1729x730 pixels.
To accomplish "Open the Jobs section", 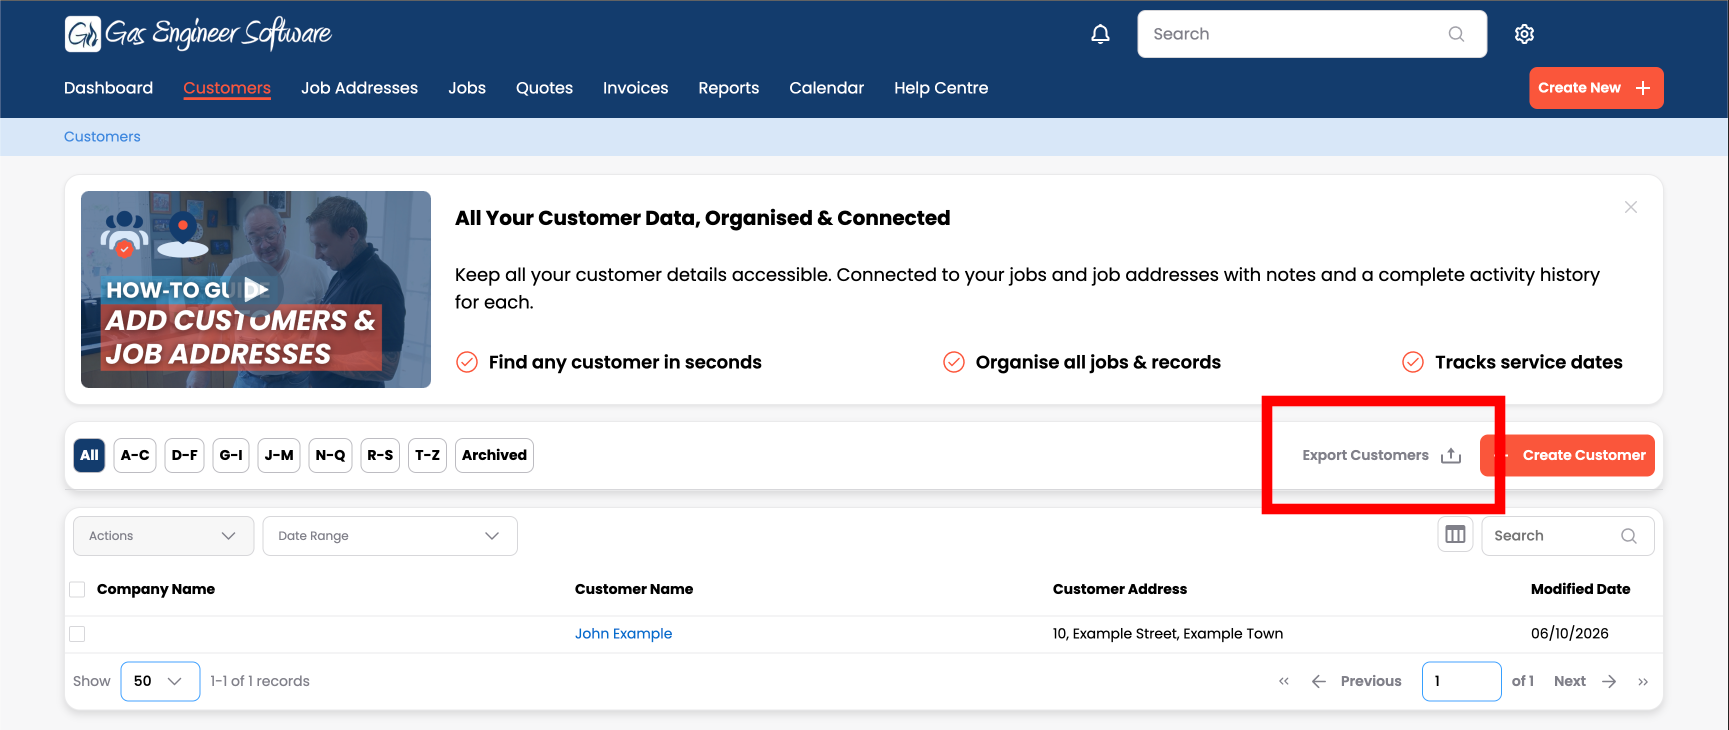I will (x=467, y=88).
